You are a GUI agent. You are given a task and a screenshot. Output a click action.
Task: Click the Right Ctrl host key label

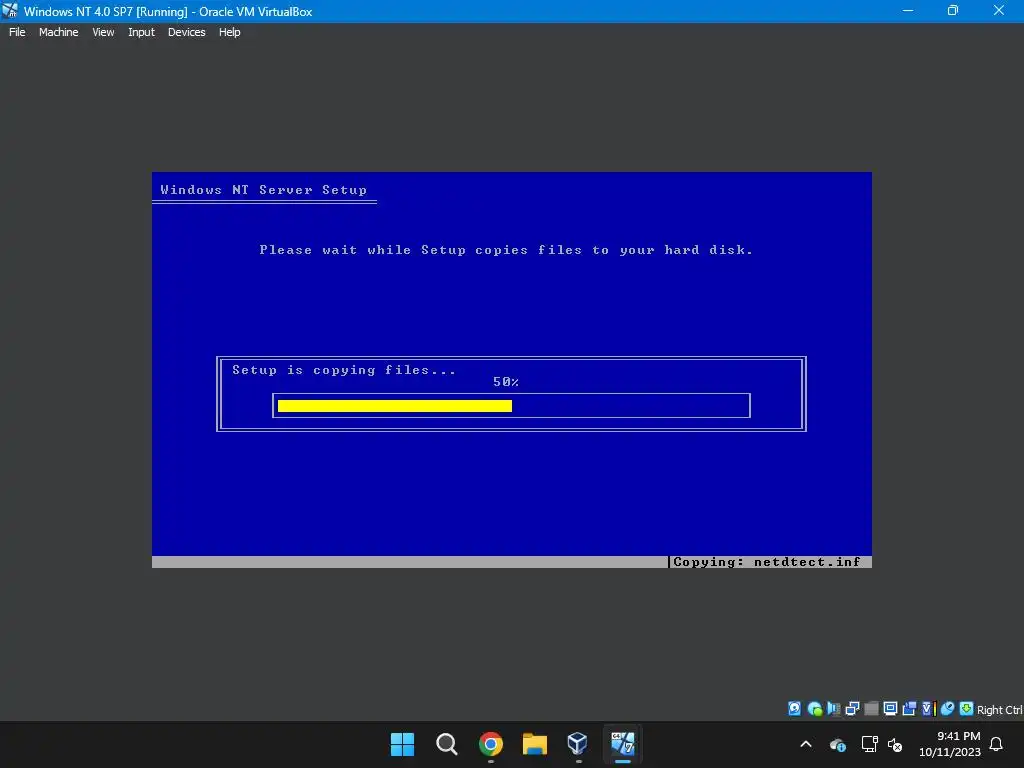pyautogui.click(x=999, y=710)
